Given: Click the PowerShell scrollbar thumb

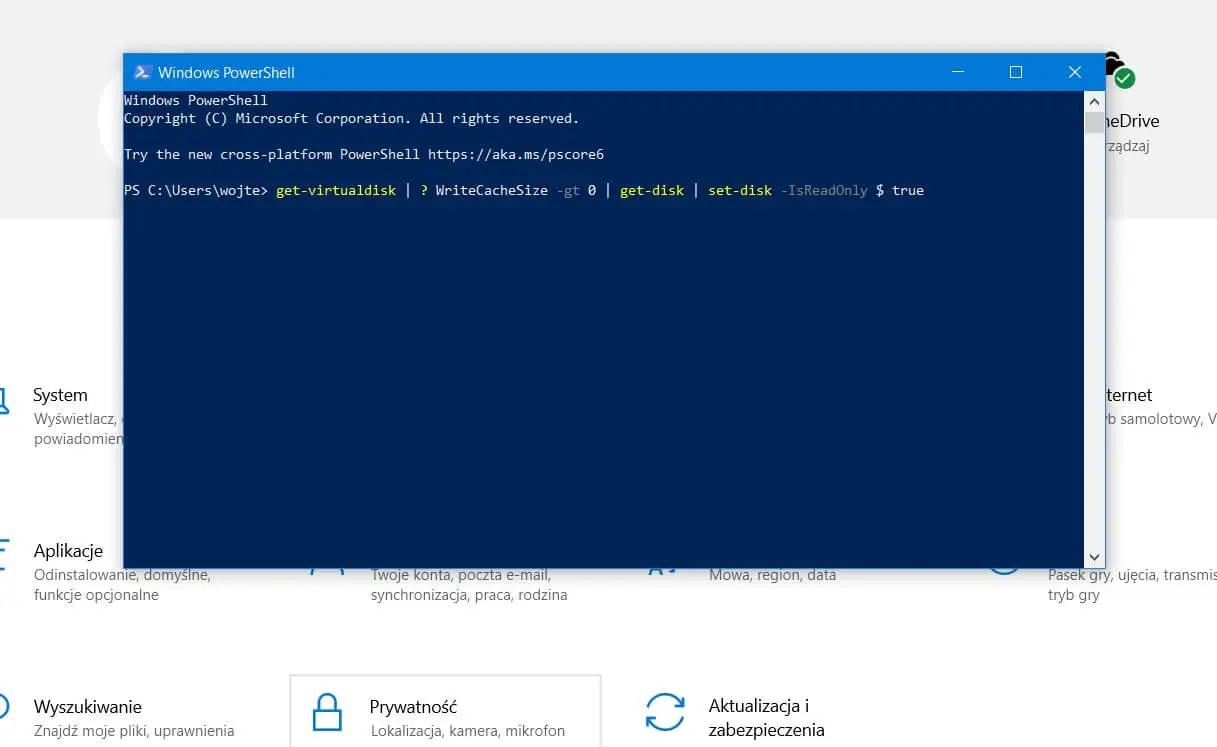Looking at the screenshot, I should click(1093, 120).
